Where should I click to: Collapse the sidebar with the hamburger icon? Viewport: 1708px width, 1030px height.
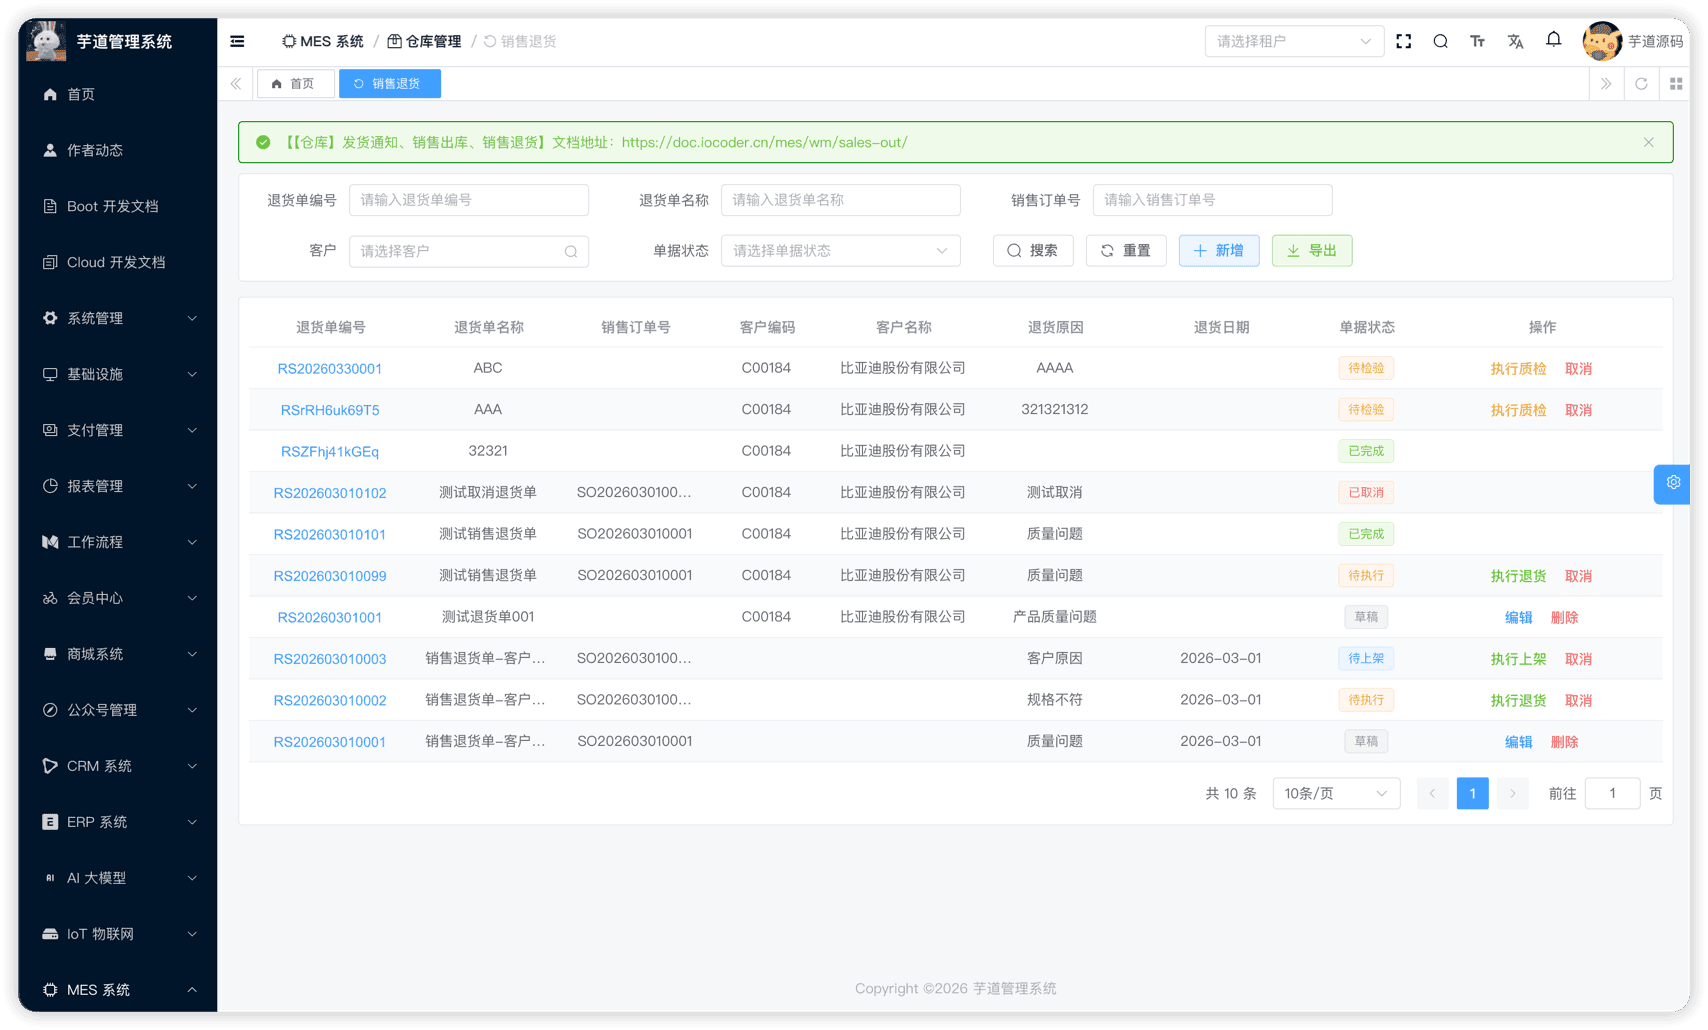pyautogui.click(x=237, y=41)
